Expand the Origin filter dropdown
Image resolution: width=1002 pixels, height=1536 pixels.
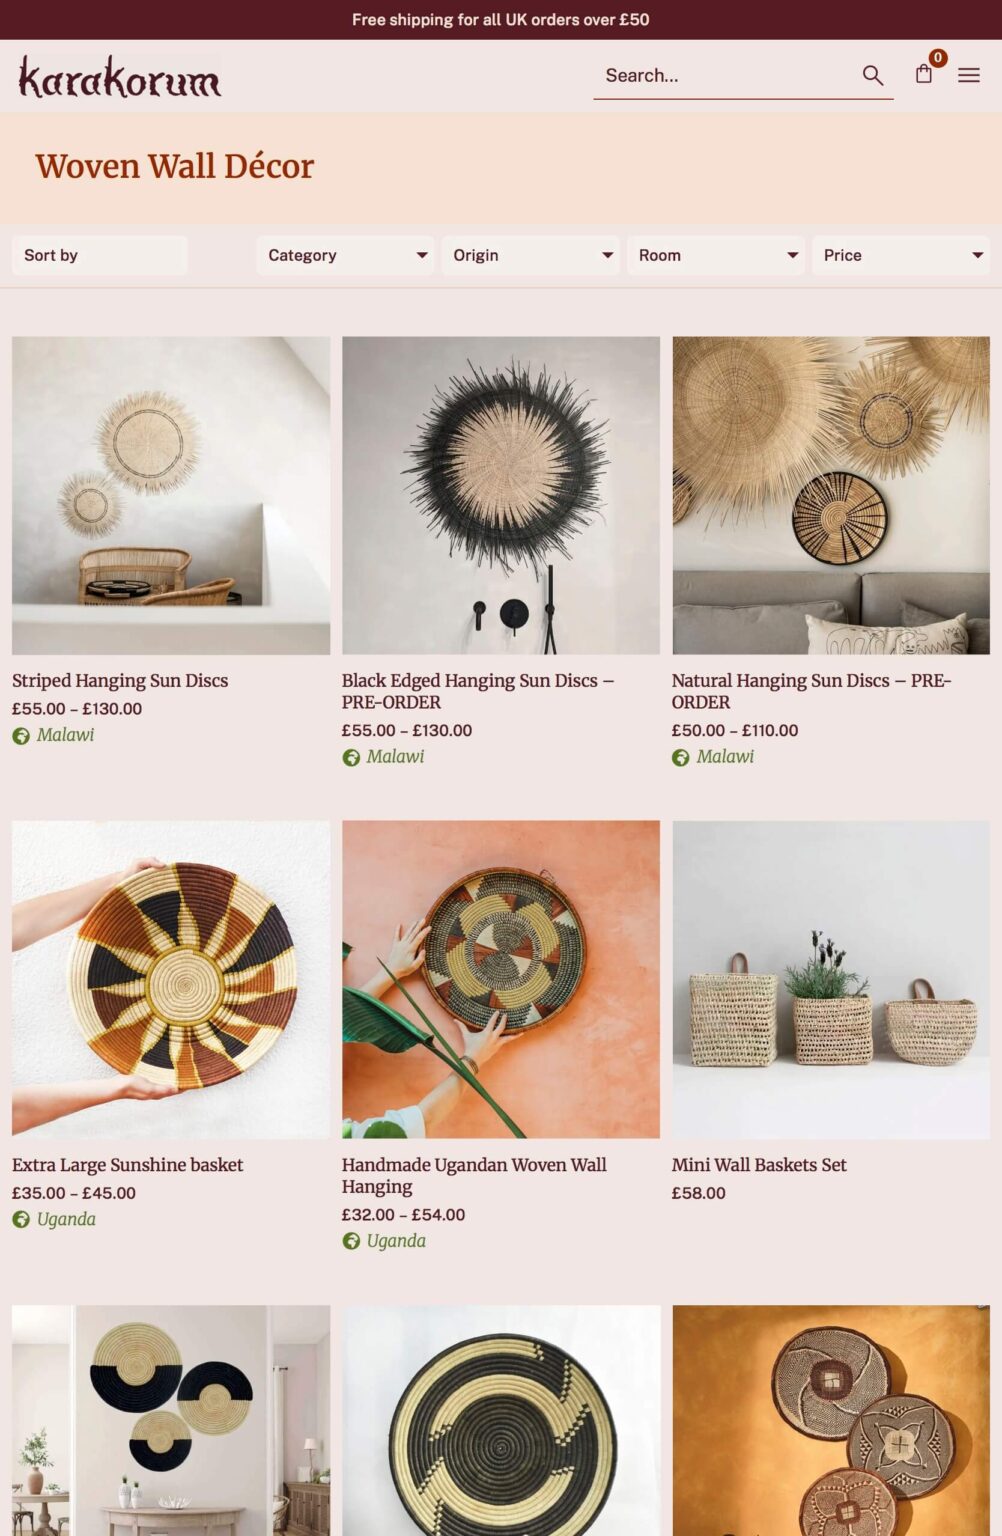(530, 255)
